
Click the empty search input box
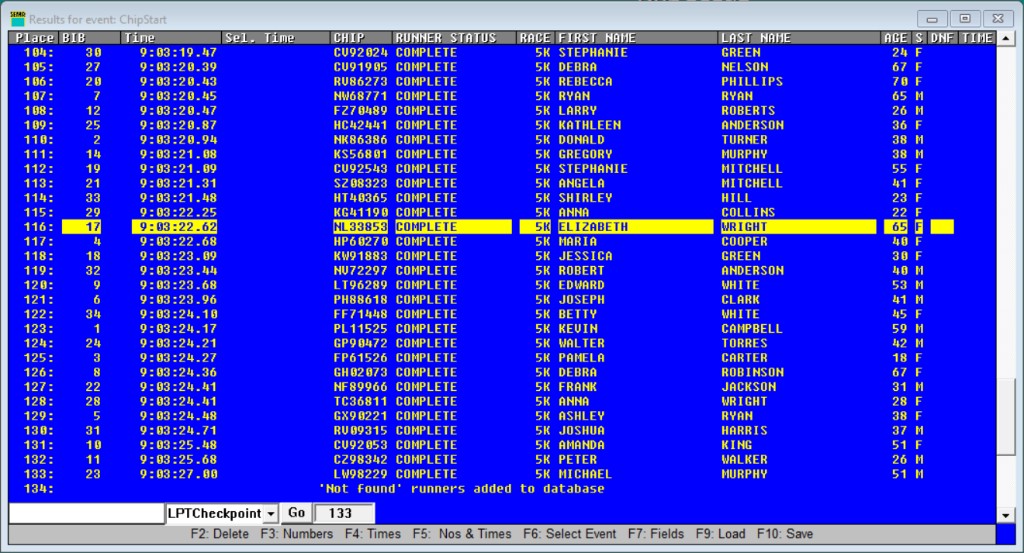[86, 513]
